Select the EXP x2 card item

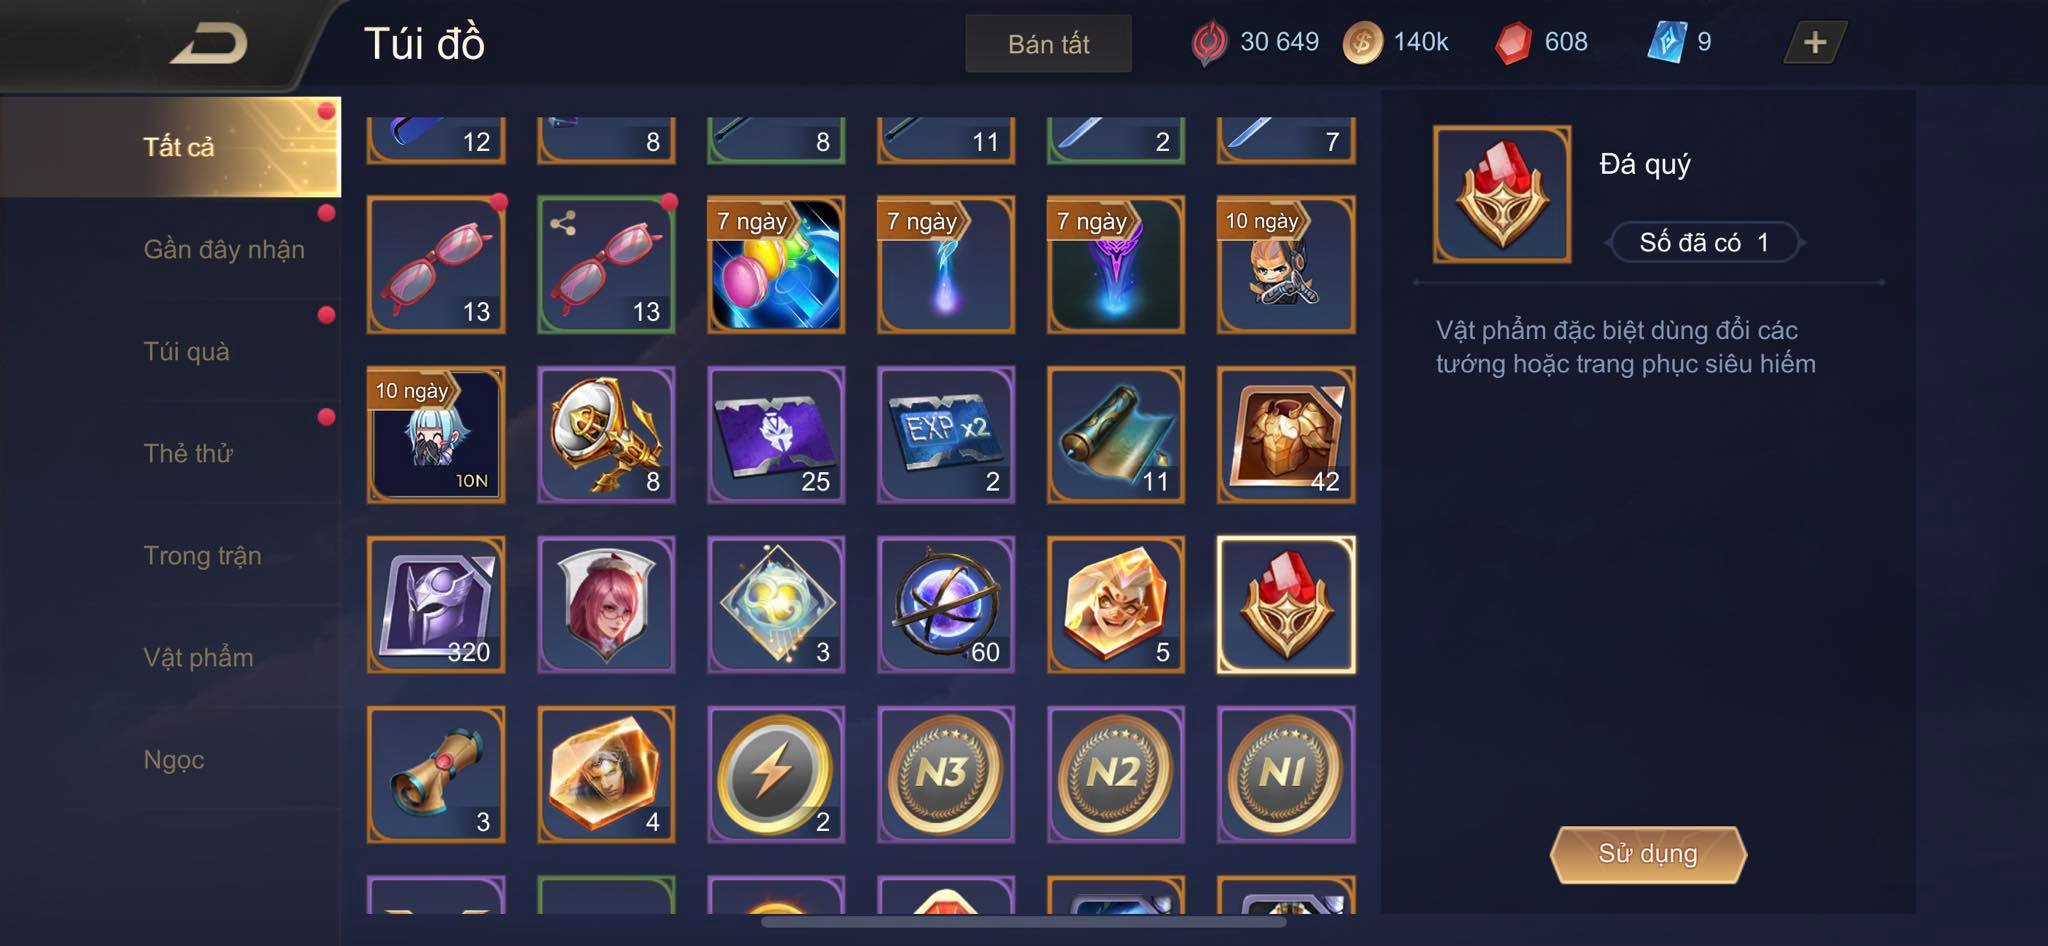[946, 434]
